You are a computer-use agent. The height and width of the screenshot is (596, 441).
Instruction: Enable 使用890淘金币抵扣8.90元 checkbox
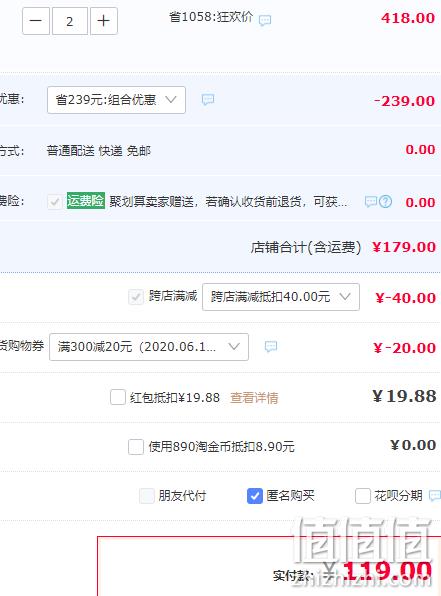click(x=136, y=447)
